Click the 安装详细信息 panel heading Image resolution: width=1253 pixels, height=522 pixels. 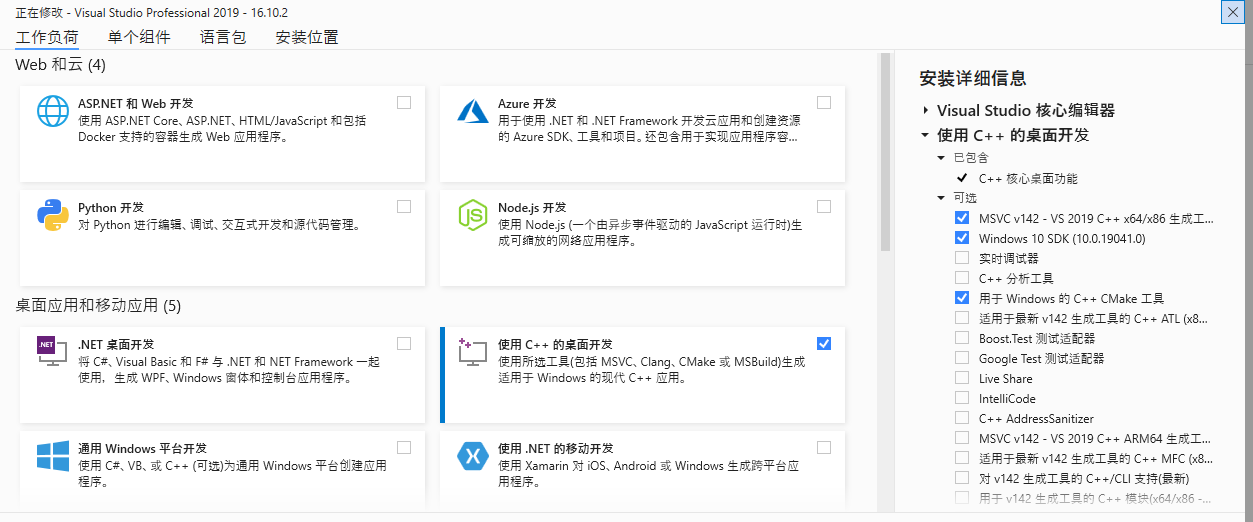[x=973, y=79]
